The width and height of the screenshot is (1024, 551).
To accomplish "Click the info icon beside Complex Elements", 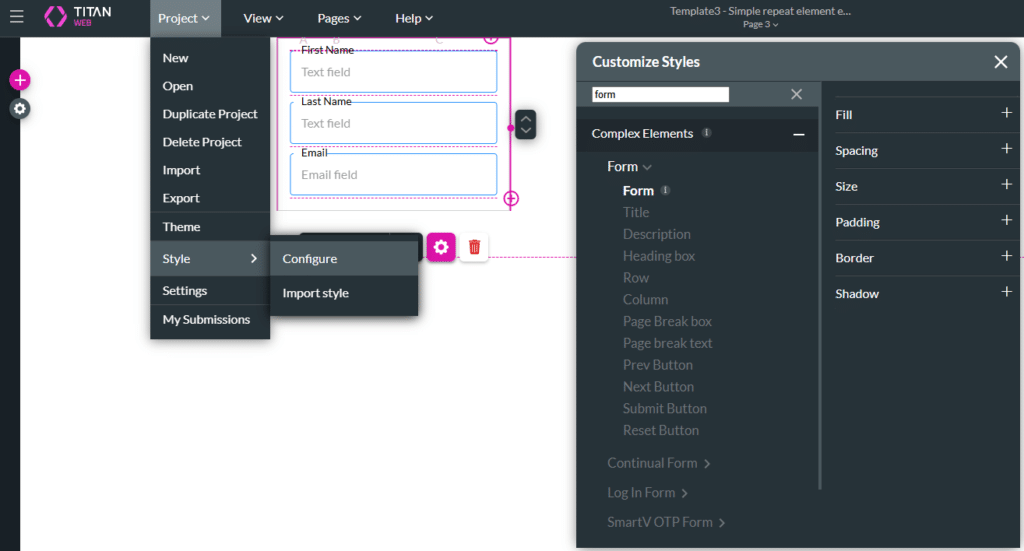I will click(x=706, y=133).
